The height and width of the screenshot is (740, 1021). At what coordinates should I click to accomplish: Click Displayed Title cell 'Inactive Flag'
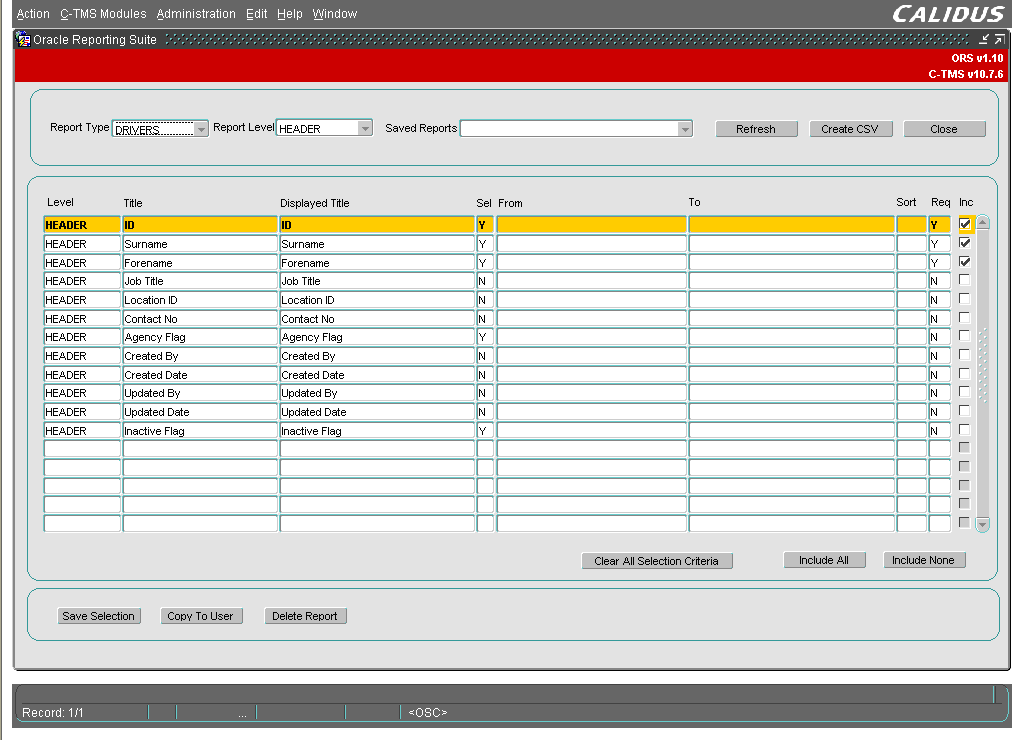pos(376,431)
